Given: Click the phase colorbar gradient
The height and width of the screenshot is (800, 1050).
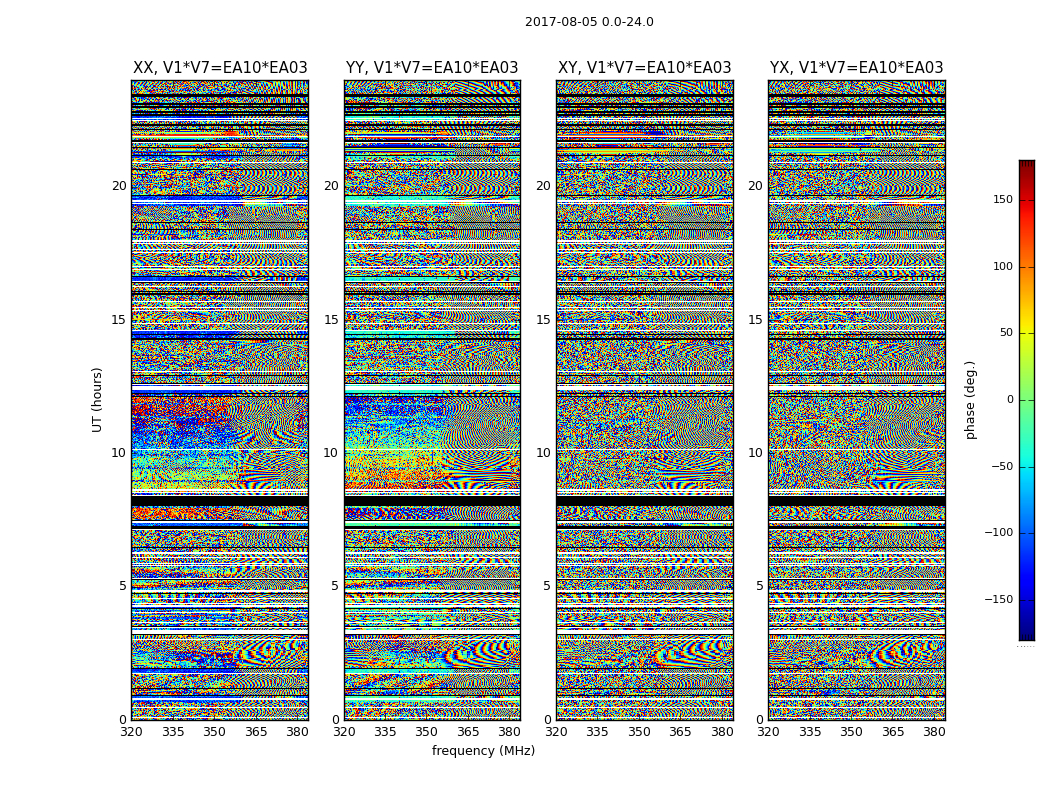Looking at the screenshot, I should [x=1027, y=400].
